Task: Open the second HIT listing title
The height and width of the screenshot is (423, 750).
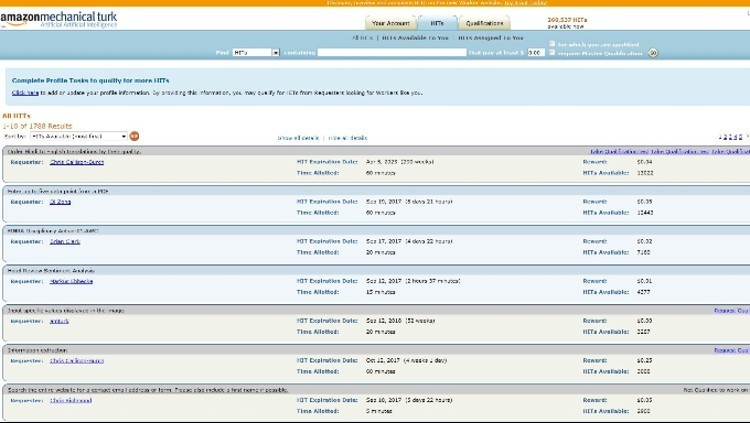Action: click(57, 191)
